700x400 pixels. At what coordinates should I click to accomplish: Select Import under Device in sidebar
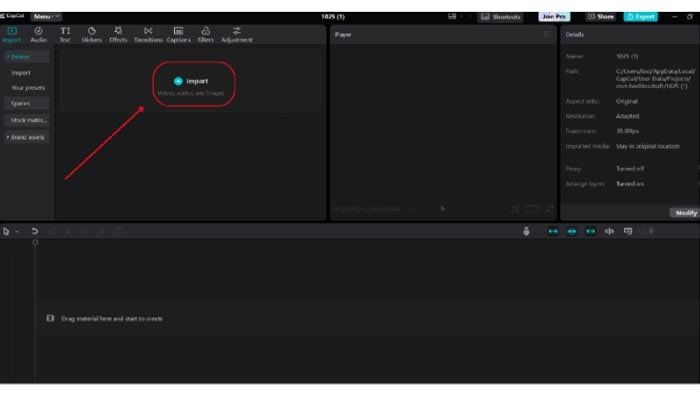[21, 73]
